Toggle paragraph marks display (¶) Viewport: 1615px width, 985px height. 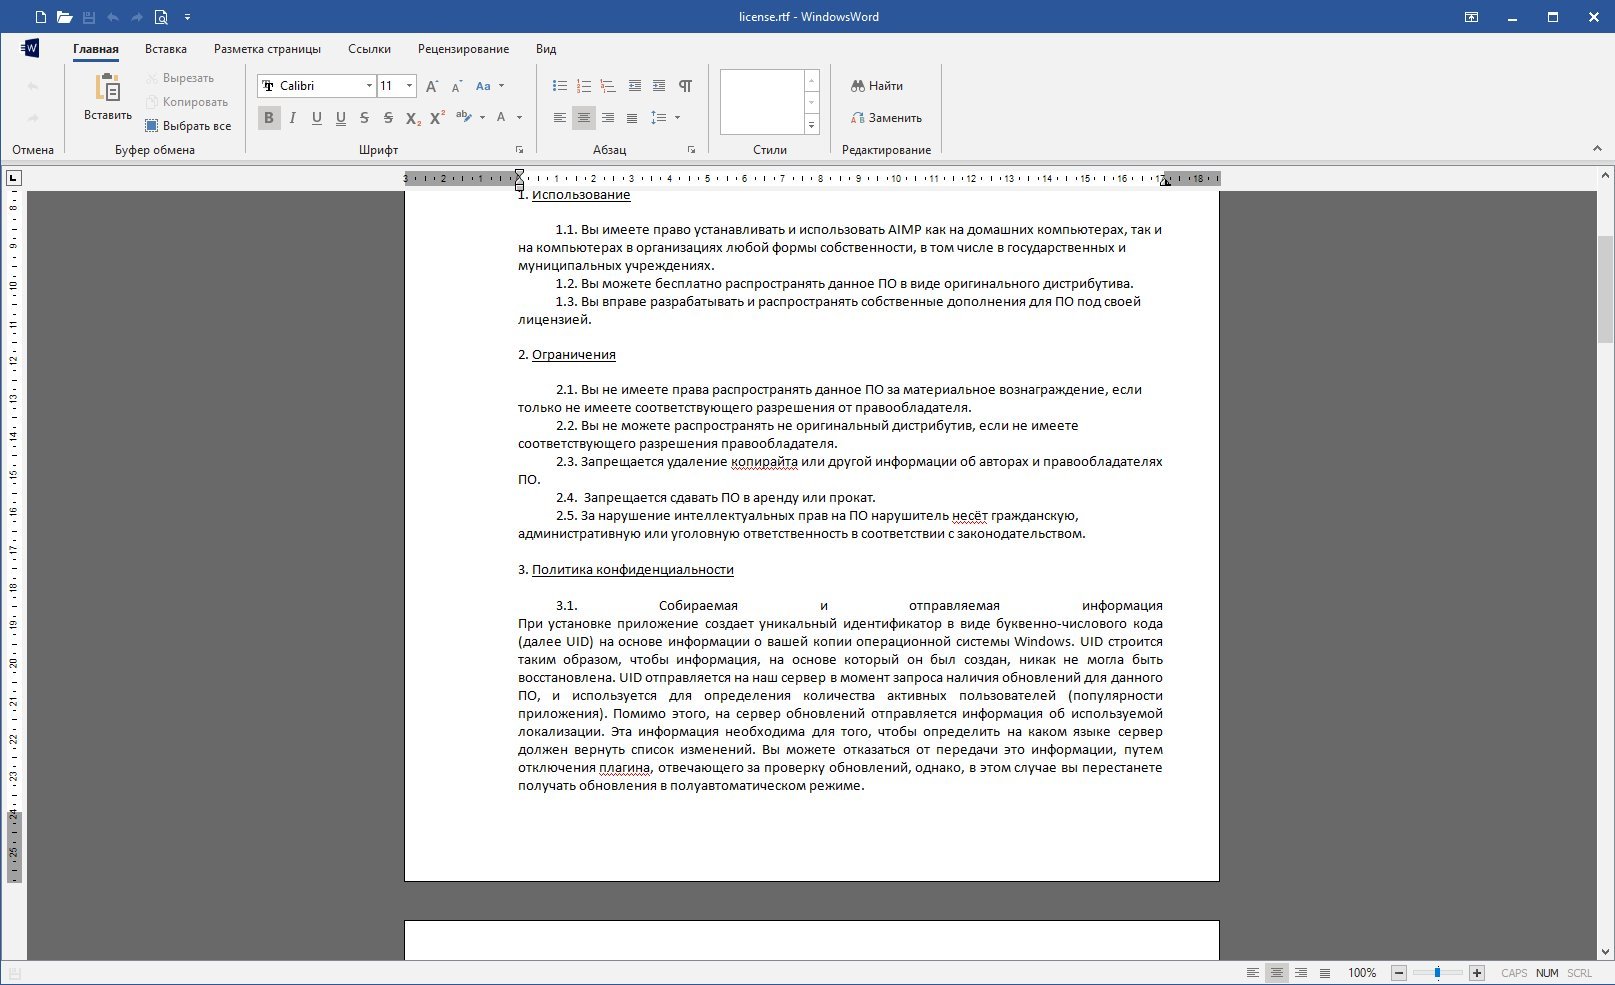(x=685, y=86)
